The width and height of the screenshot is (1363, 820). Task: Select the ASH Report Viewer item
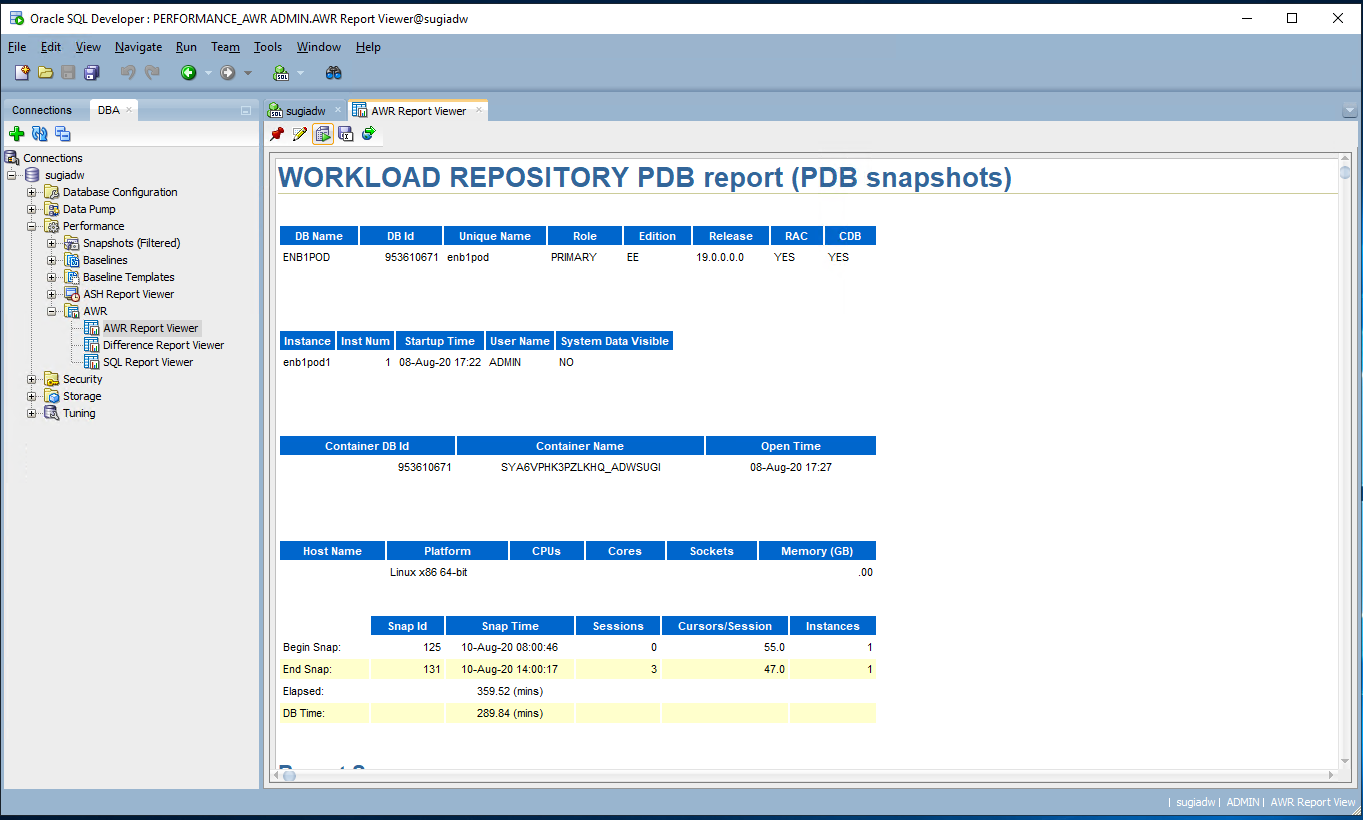click(128, 294)
